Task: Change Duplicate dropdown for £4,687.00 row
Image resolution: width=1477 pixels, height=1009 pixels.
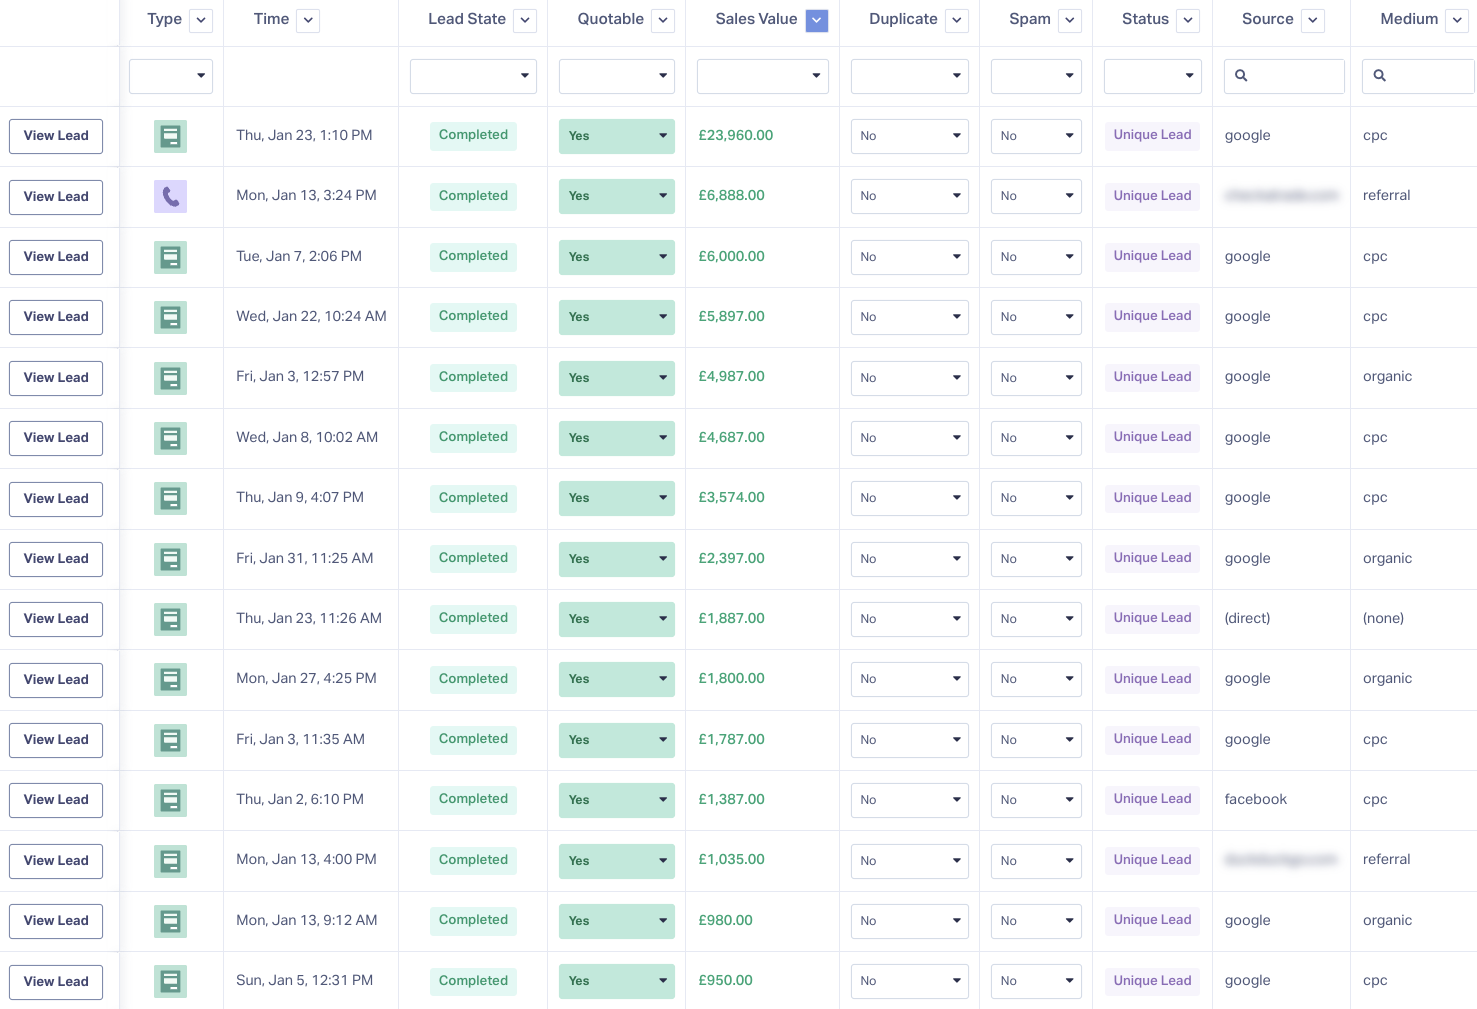Action: pos(910,438)
